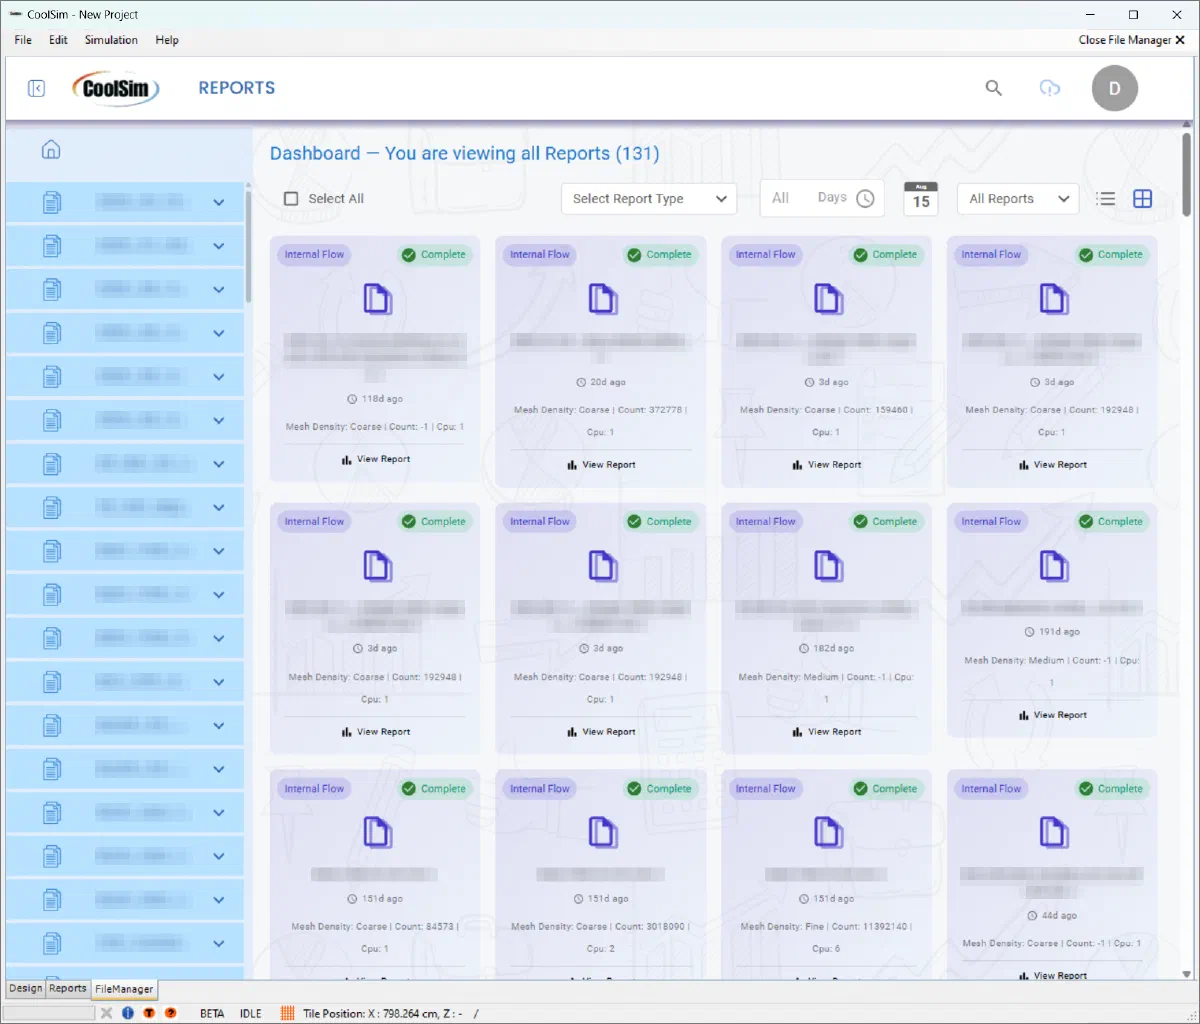
Task: Click Mesh Density text with Count 372778
Action: coord(600,421)
